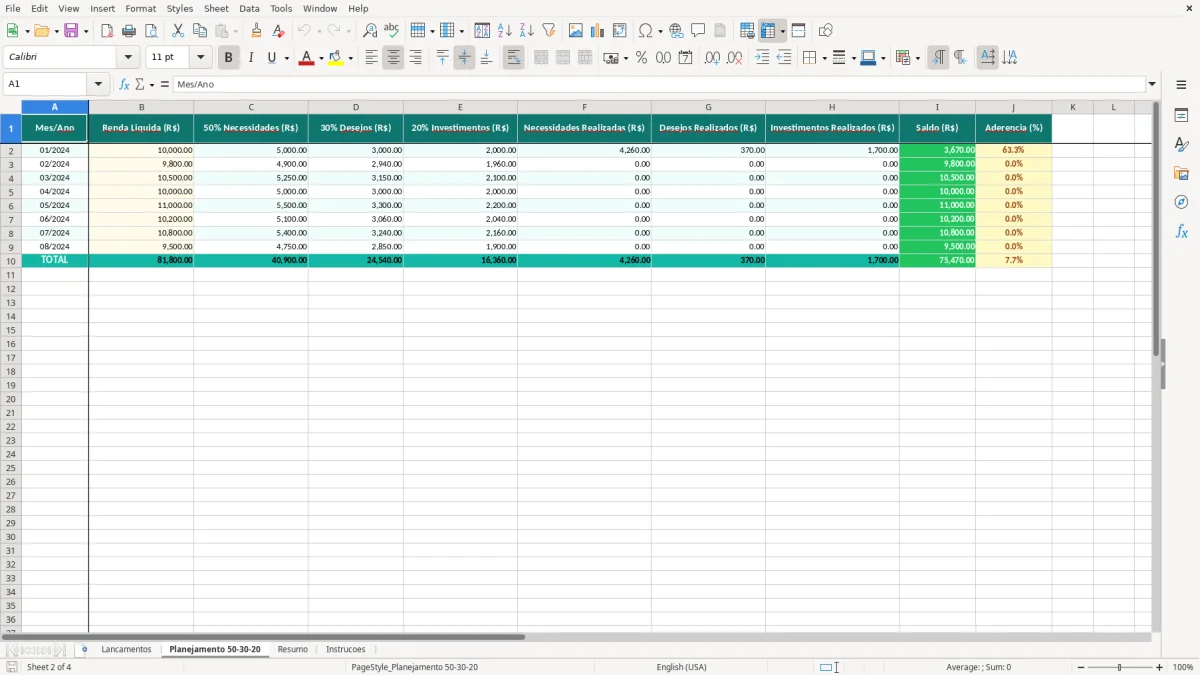Open Print Preview from toolbar
The width and height of the screenshot is (1200, 675).
click(151, 31)
